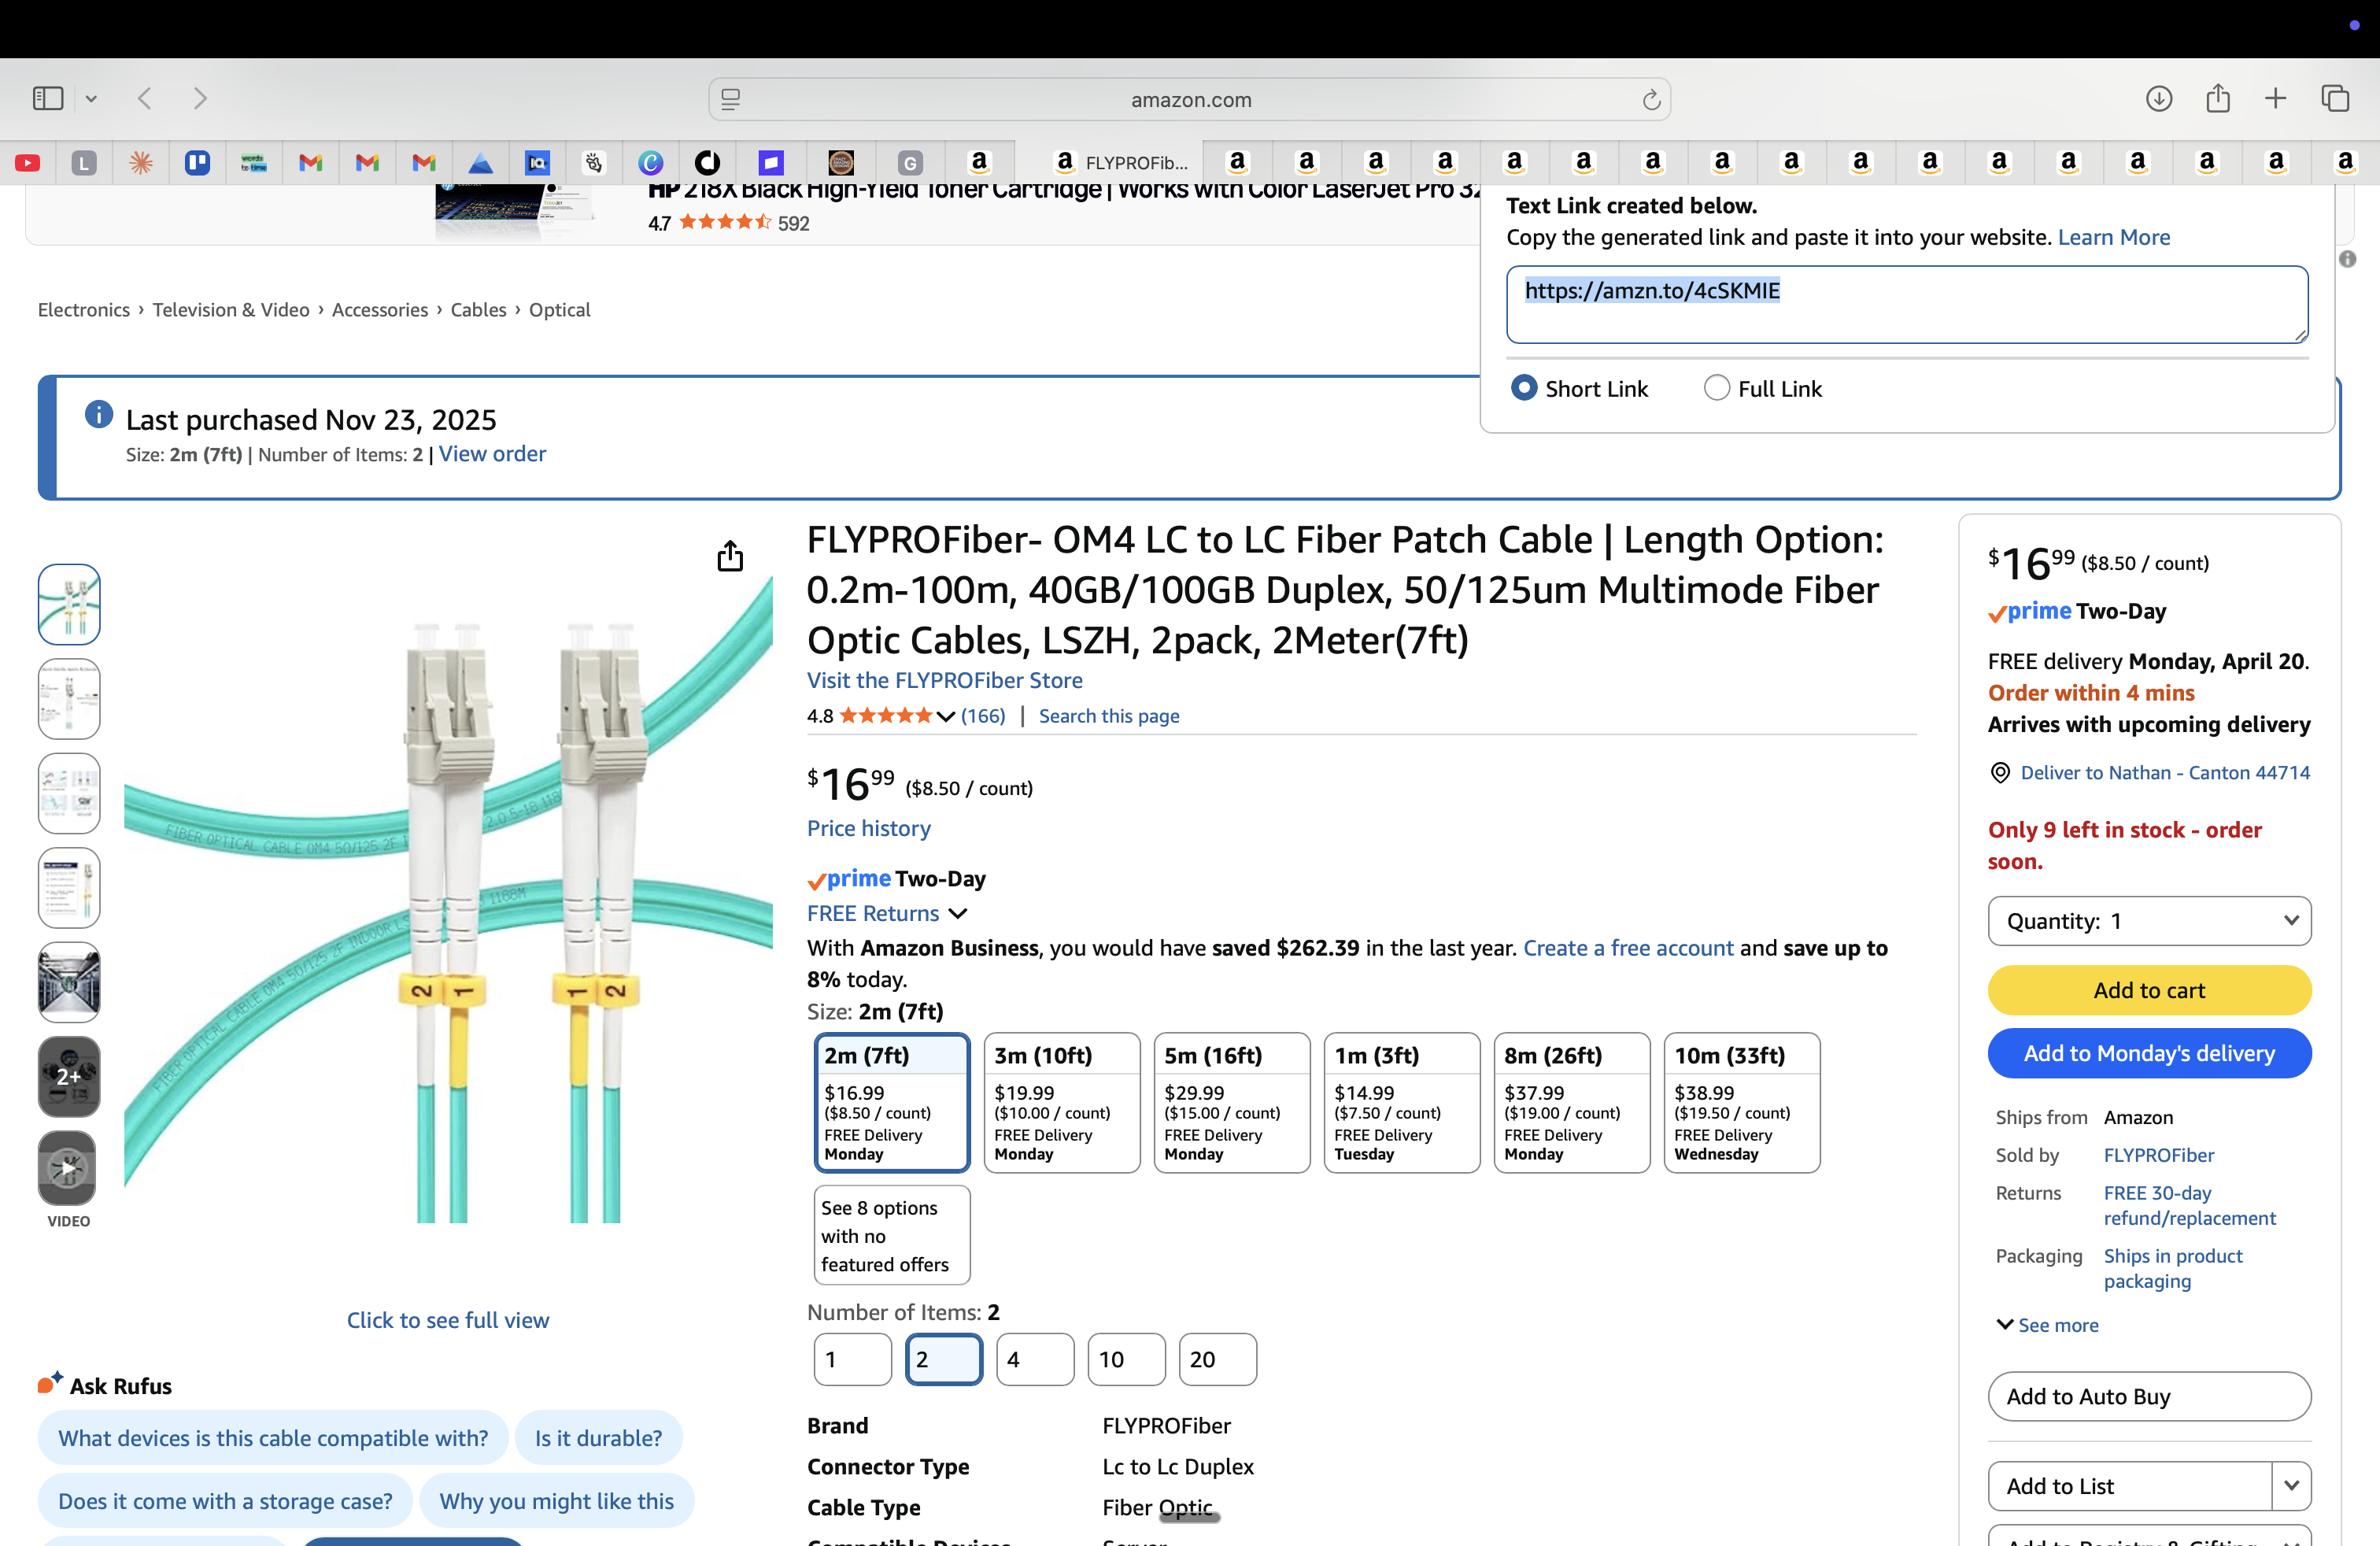Screen dimensions: 2380x1546
Task: Click the info icon beside Last purchased
Action: [x=99, y=414]
